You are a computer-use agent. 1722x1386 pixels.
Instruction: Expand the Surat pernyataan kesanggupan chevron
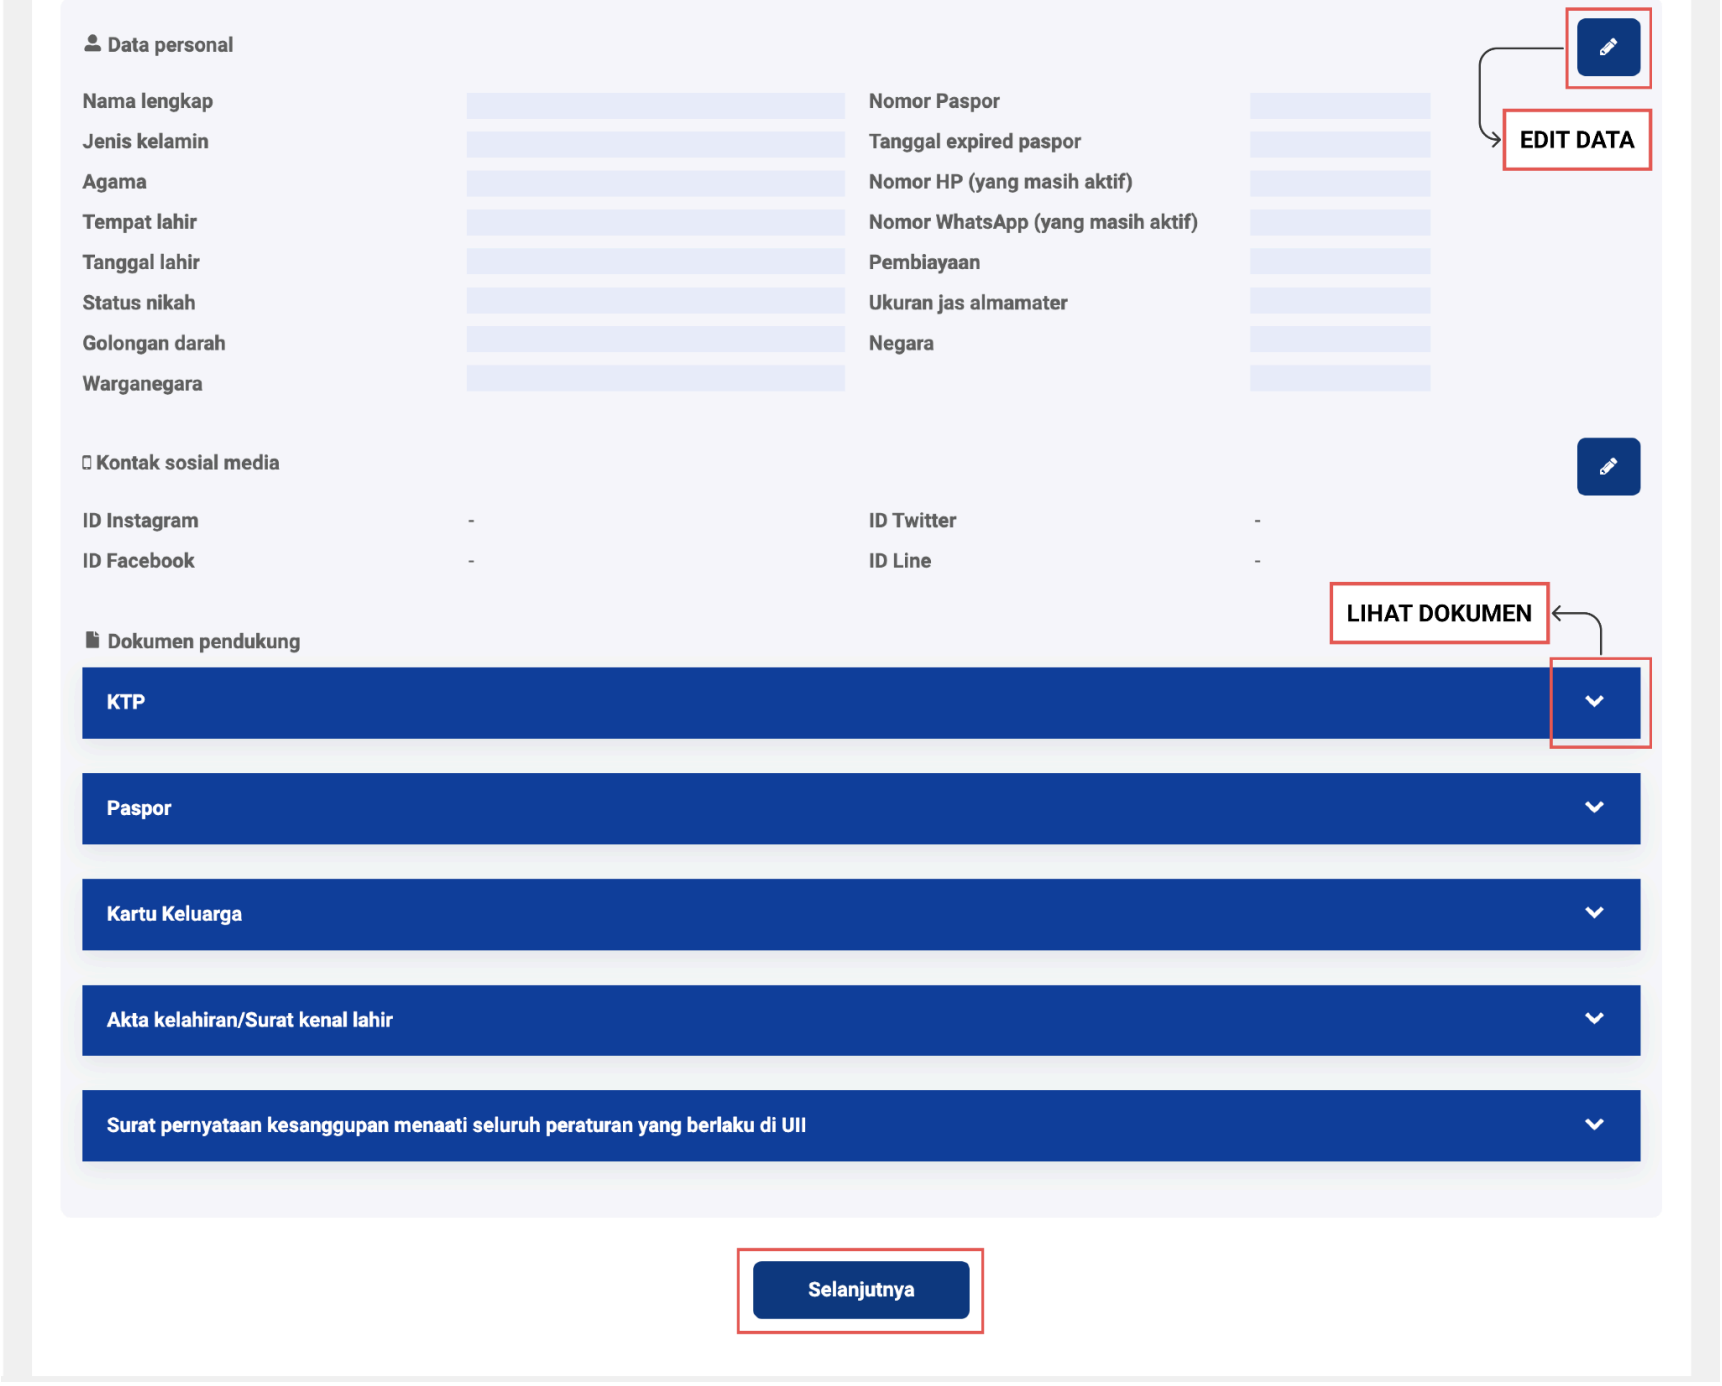[x=1594, y=1125]
